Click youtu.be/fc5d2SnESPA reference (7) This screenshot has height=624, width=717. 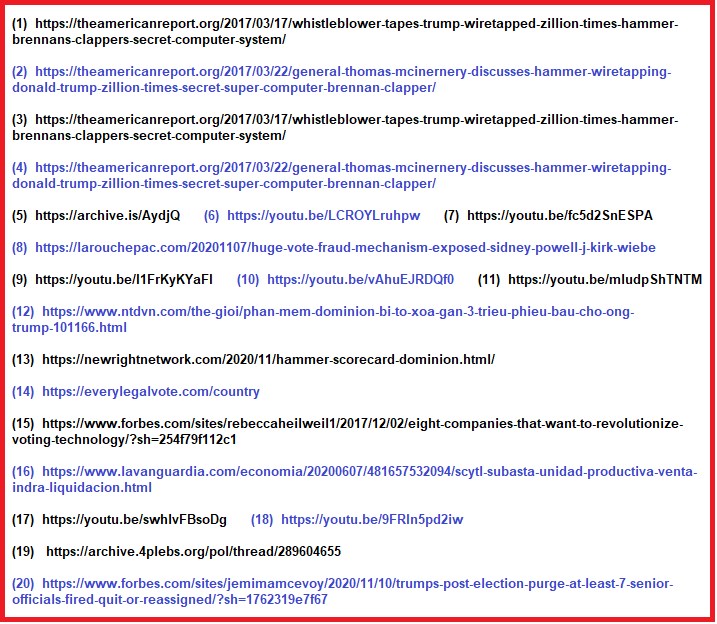point(560,215)
